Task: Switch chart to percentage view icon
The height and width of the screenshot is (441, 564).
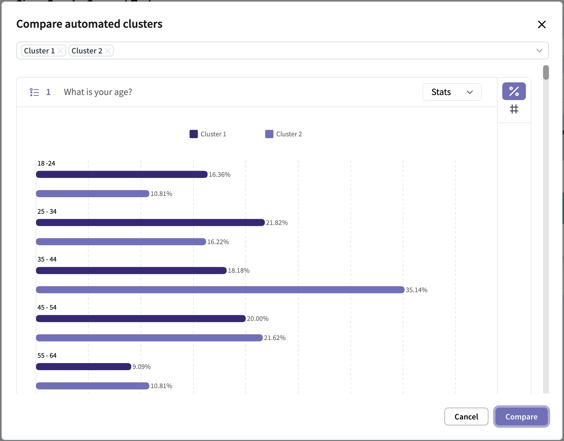Action: (x=514, y=91)
